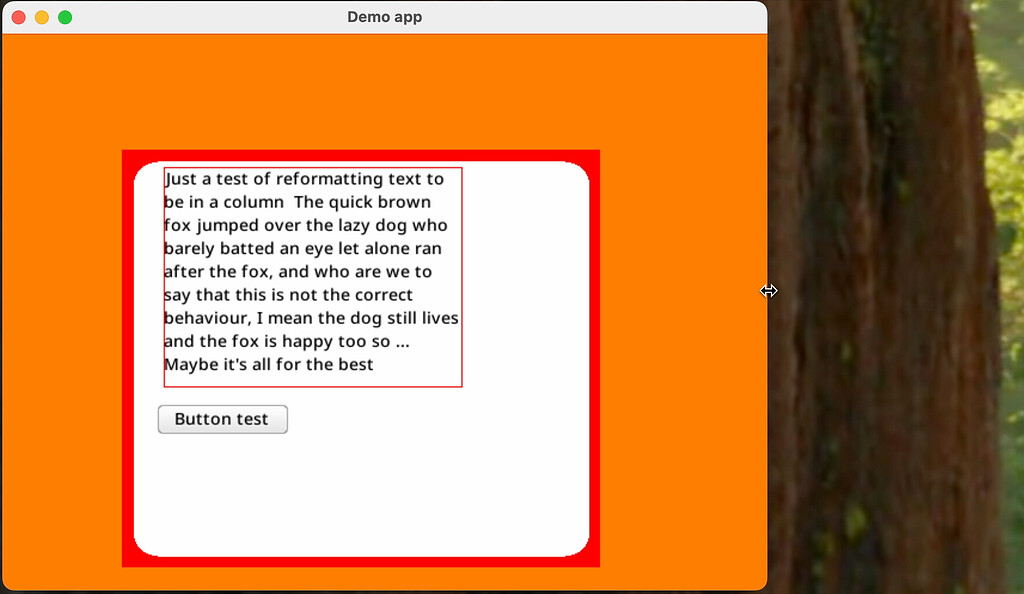Click the orange area left of the red box
This screenshot has height=594, width=1024.
pyautogui.click(x=62, y=350)
